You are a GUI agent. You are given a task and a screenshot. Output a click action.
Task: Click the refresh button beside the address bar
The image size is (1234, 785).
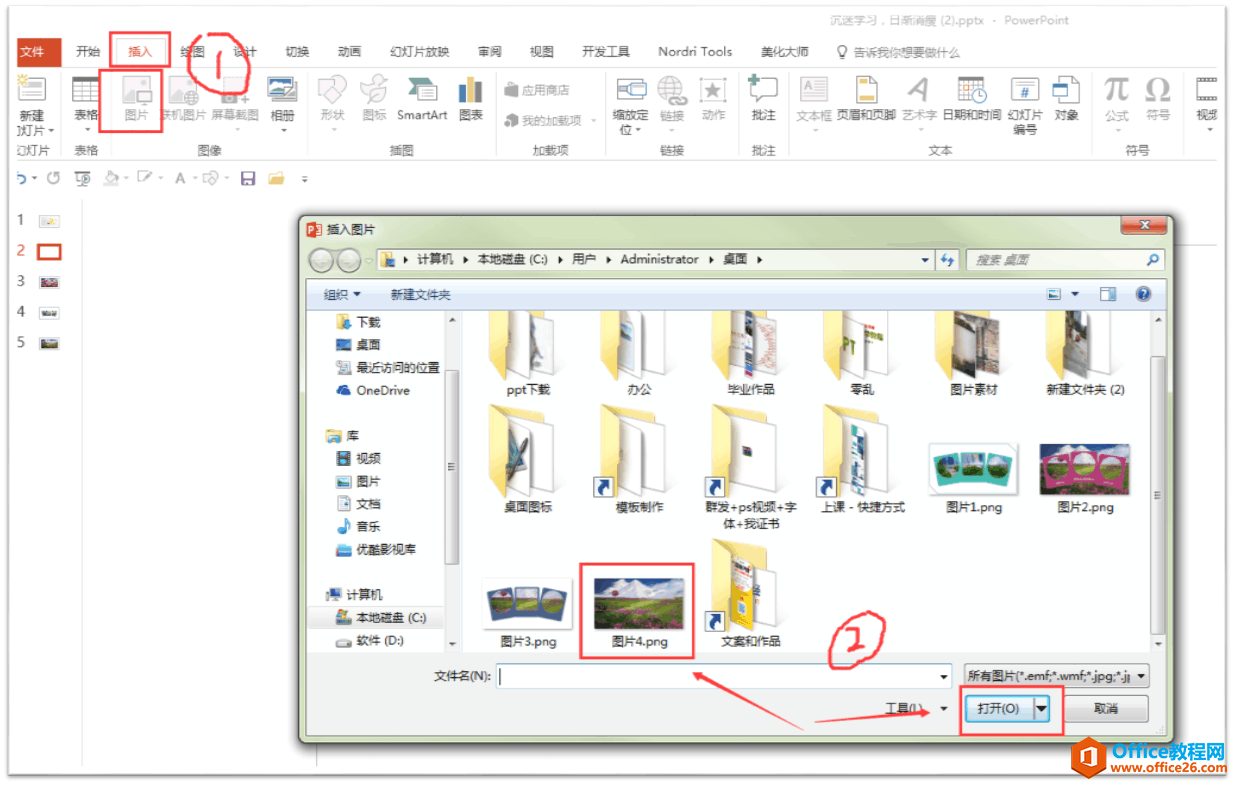click(x=948, y=259)
